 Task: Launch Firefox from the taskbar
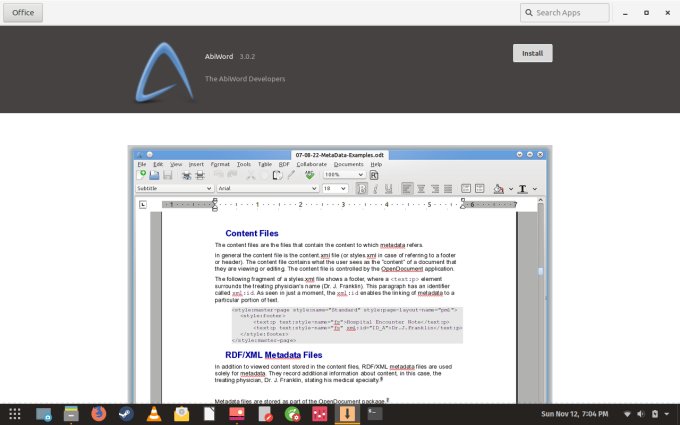tap(99, 414)
